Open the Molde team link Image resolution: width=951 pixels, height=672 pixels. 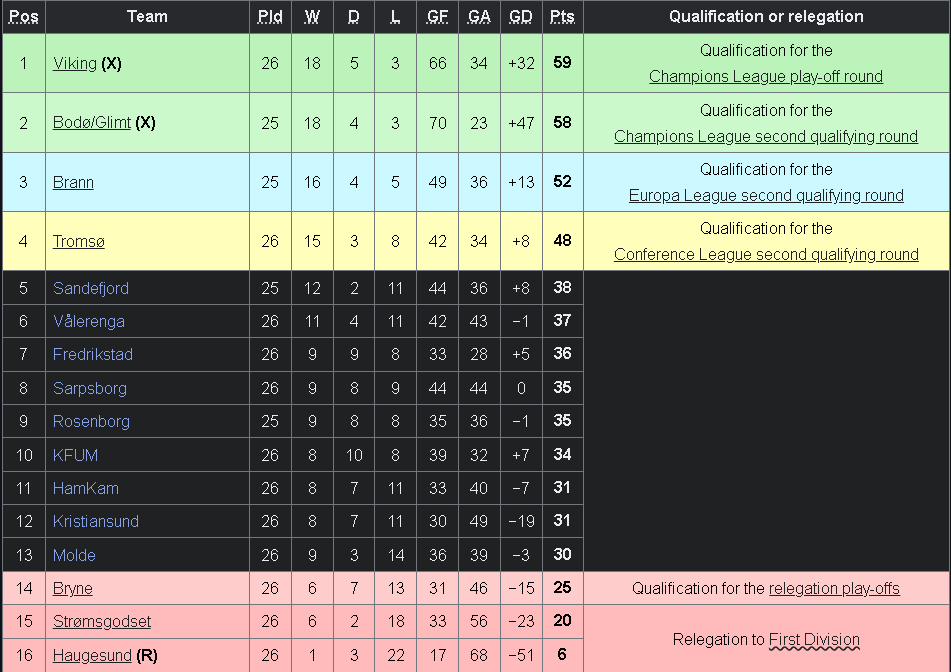[74, 555]
